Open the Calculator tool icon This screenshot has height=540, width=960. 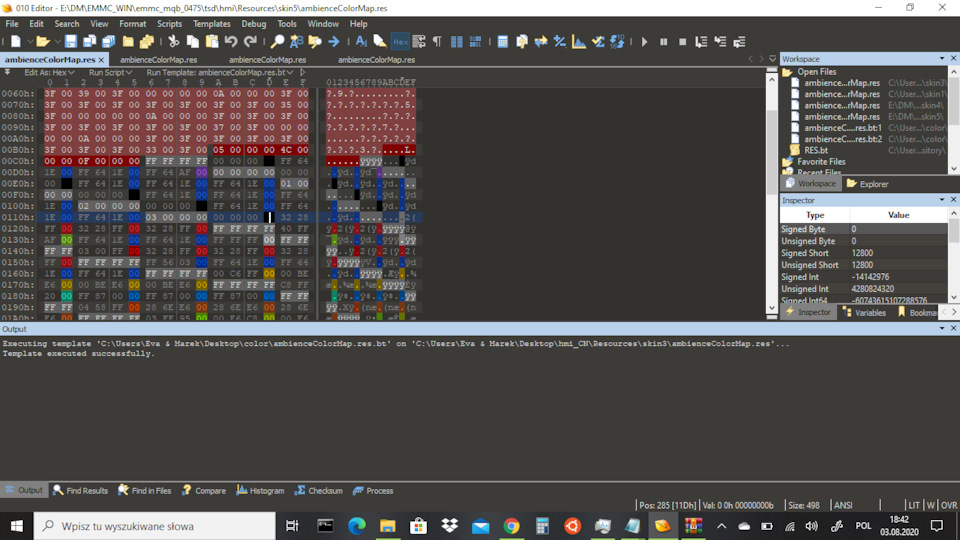click(503, 42)
